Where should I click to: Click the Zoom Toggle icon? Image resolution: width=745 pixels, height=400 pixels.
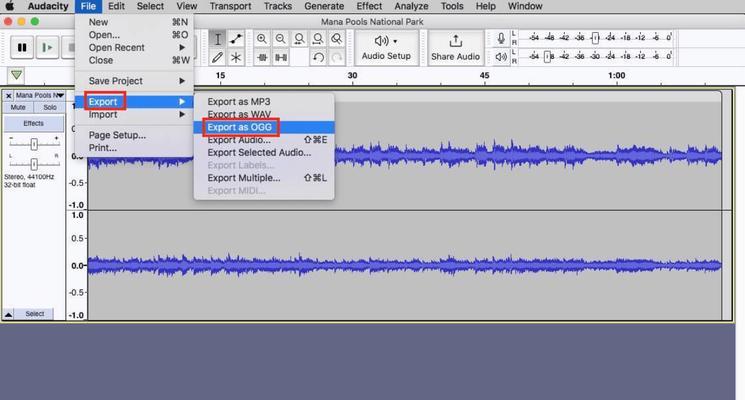336,39
